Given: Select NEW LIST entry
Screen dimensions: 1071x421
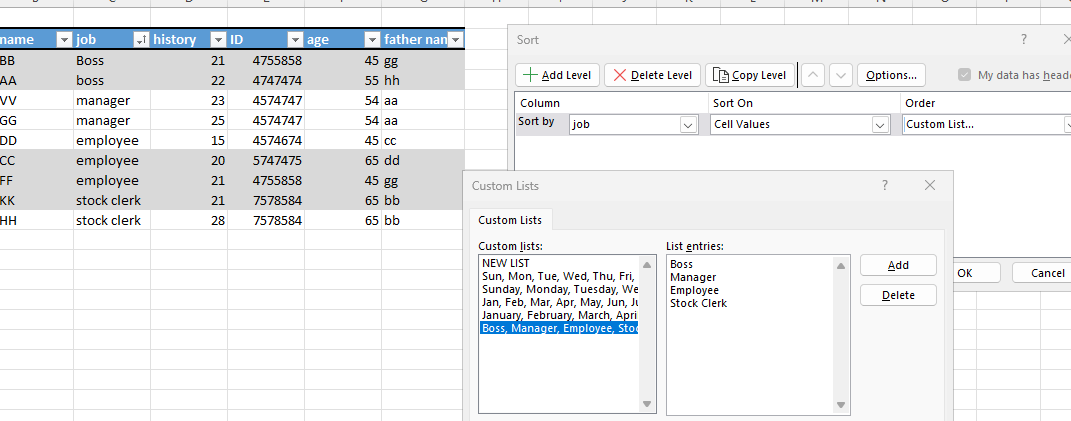Looking at the screenshot, I should point(559,263).
